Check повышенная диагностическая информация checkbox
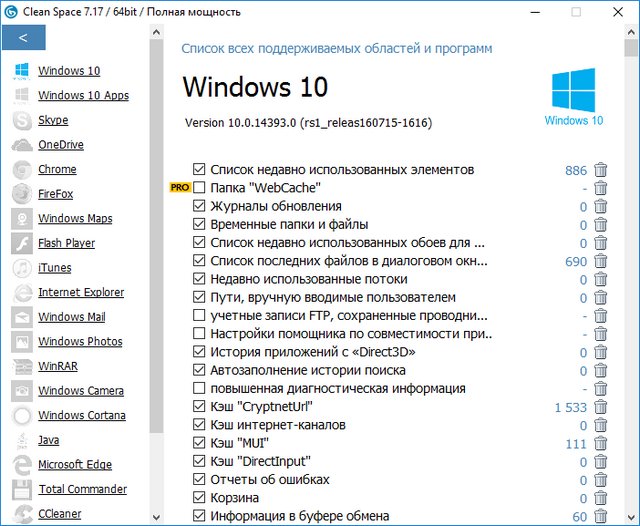The width and height of the screenshot is (640, 526). (199, 388)
